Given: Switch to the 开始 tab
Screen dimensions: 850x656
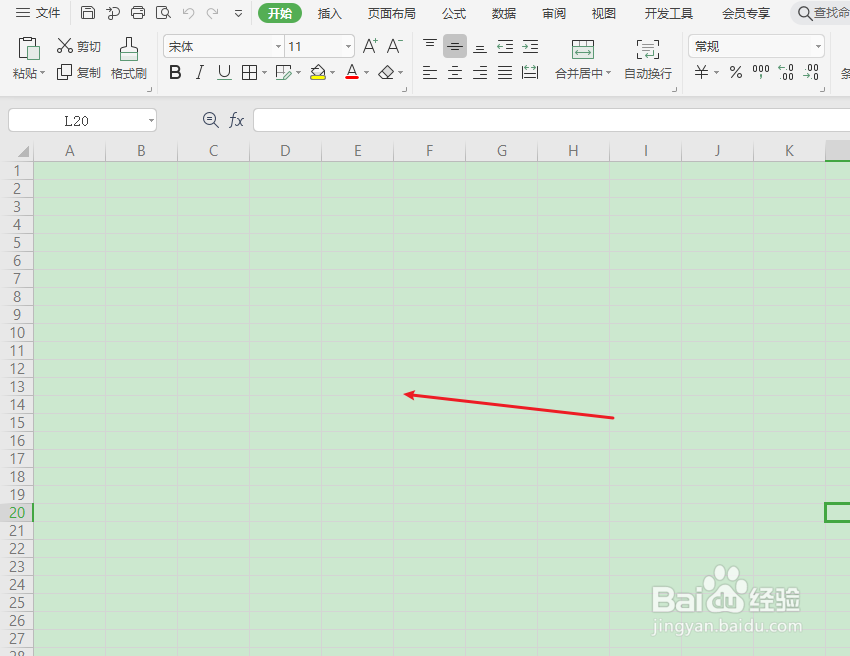Looking at the screenshot, I should (280, 13).
